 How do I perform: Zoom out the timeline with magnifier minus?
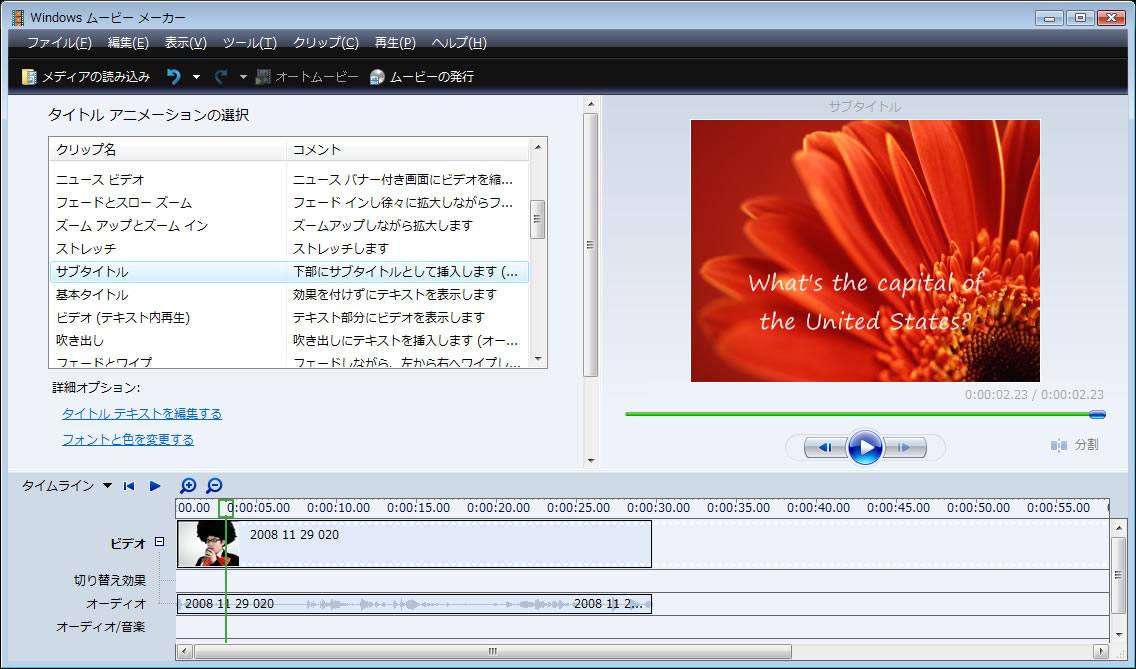[x=214, y=486]
